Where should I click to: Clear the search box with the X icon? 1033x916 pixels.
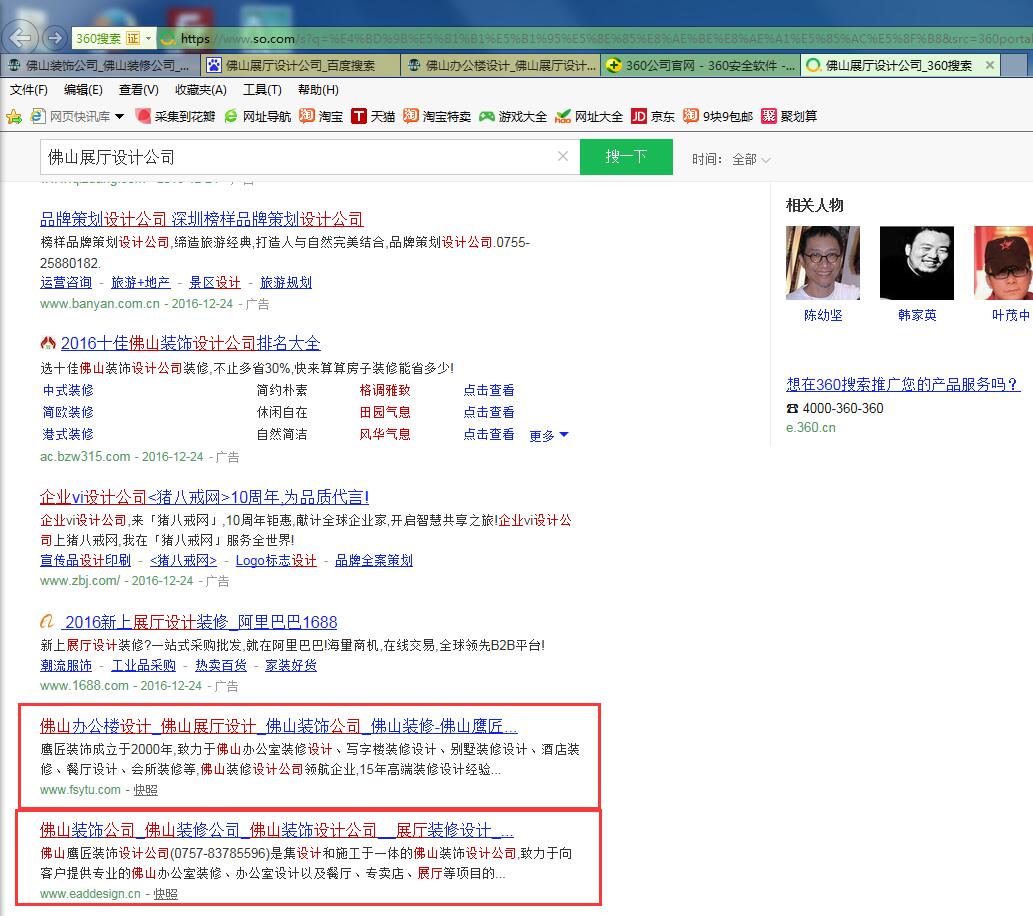tap(563, 156)
